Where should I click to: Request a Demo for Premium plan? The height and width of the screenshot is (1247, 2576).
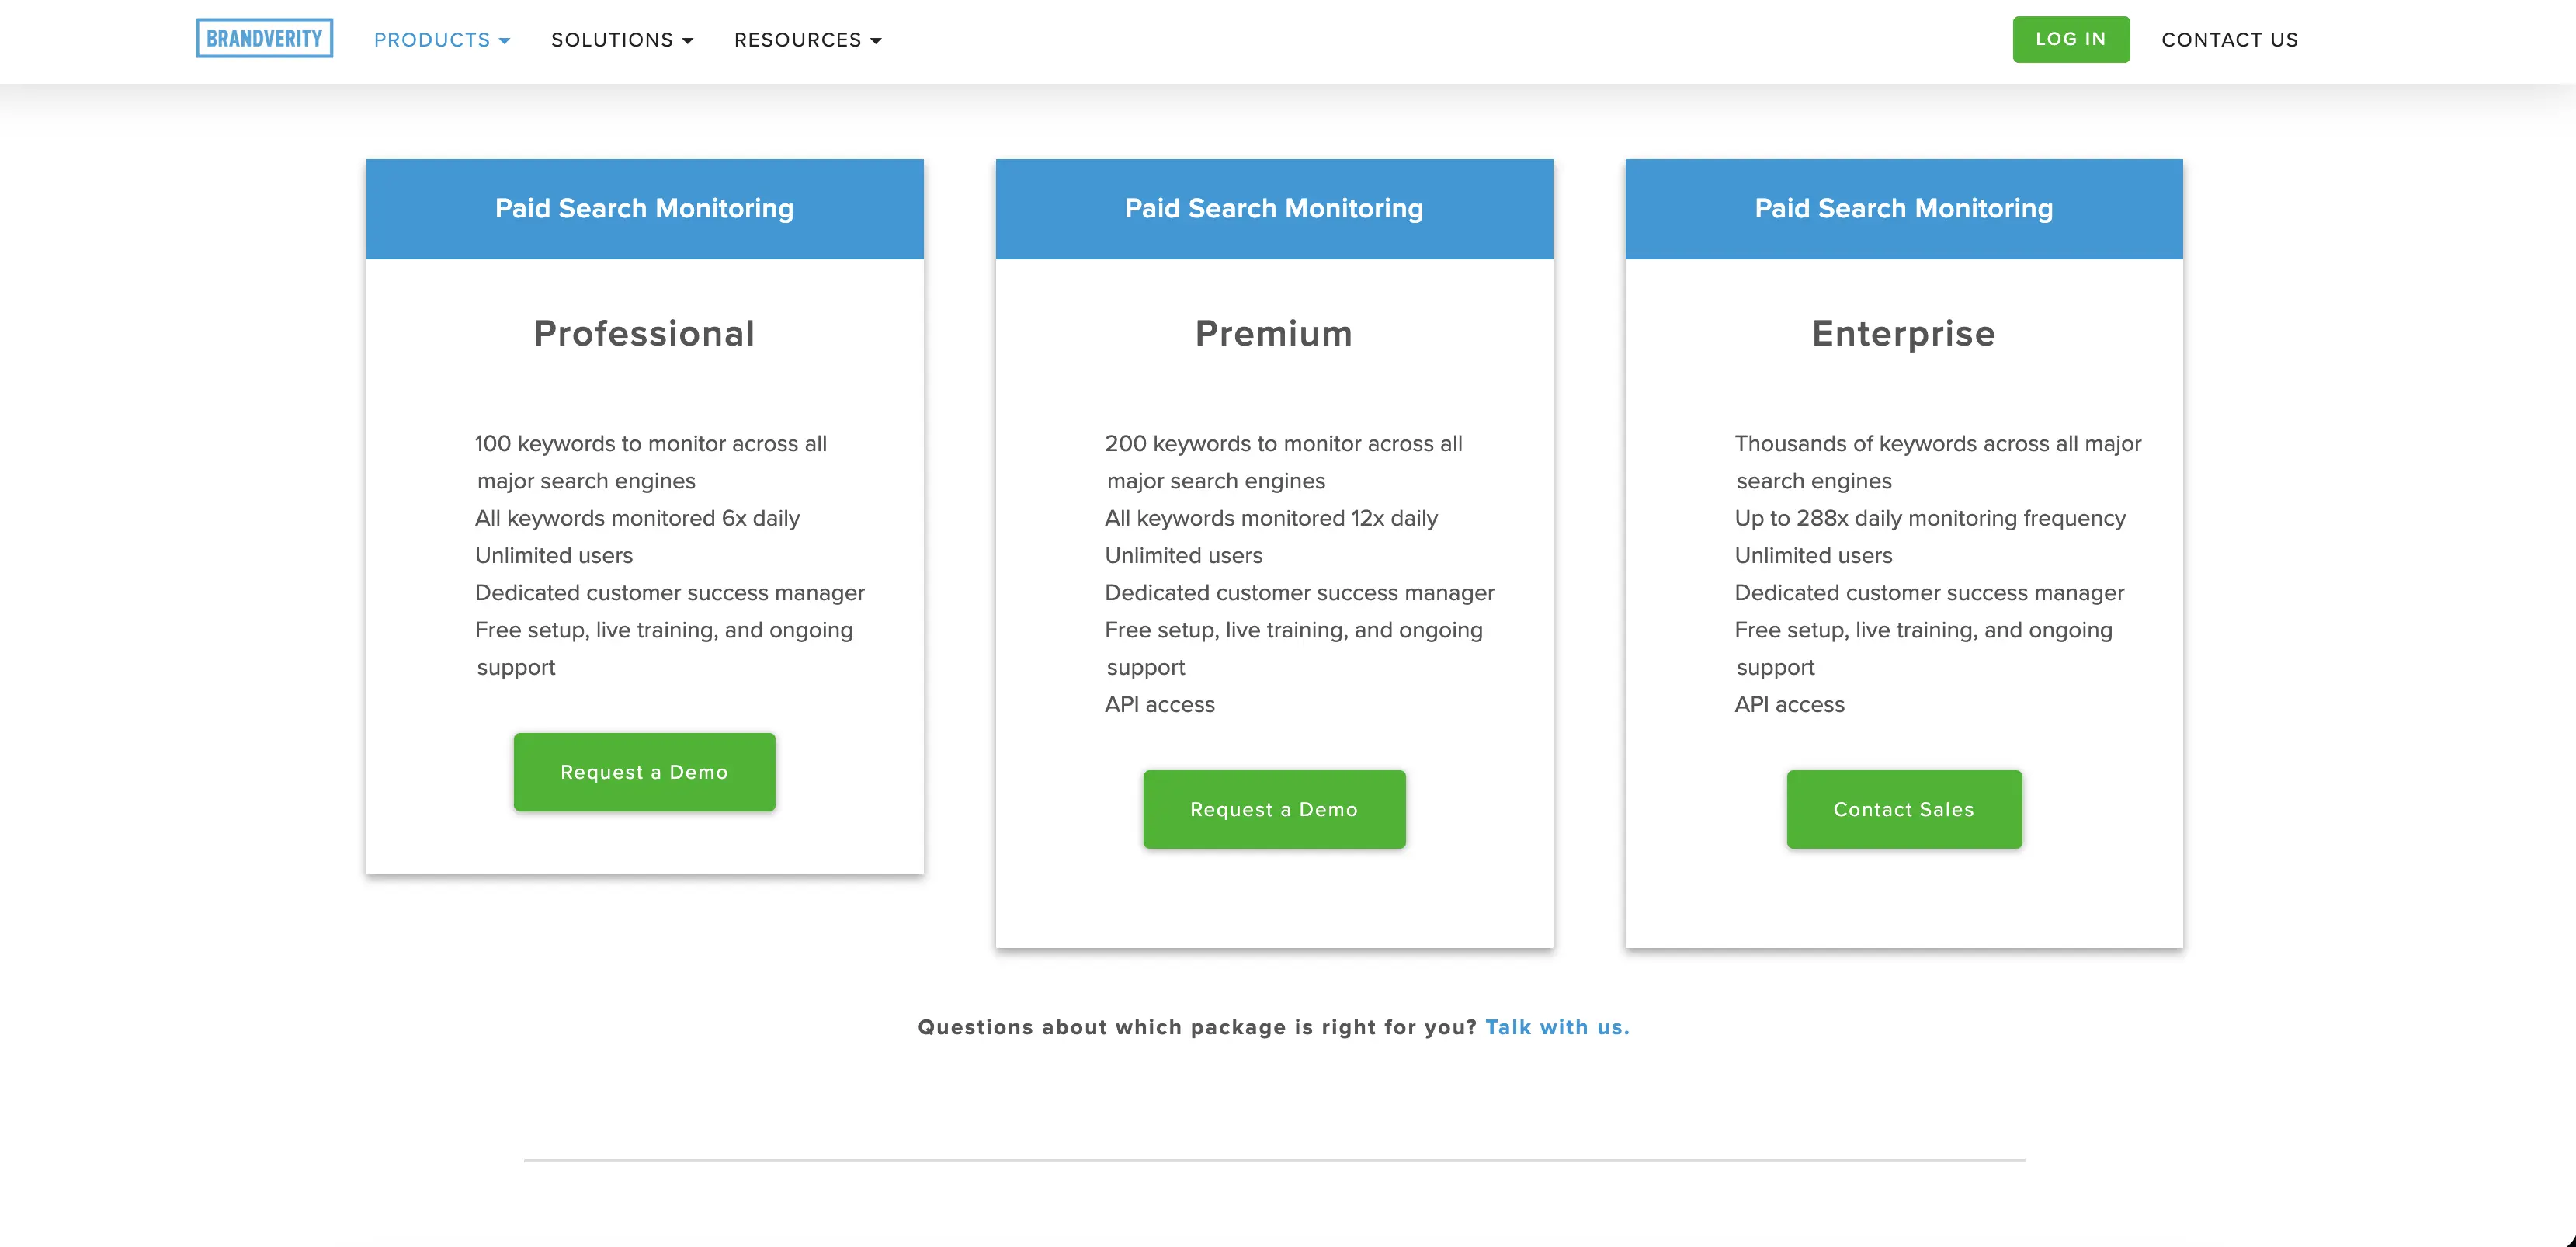pos(1274,809)
